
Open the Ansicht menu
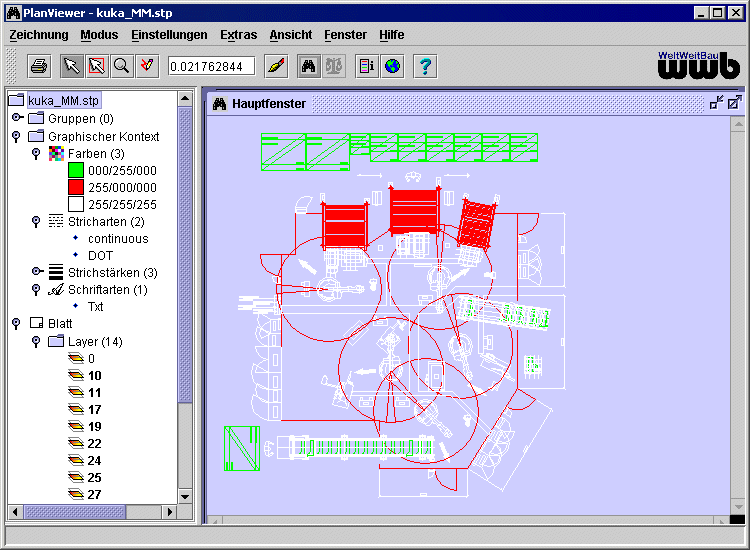pyautogui.click(x=290, y=35)
